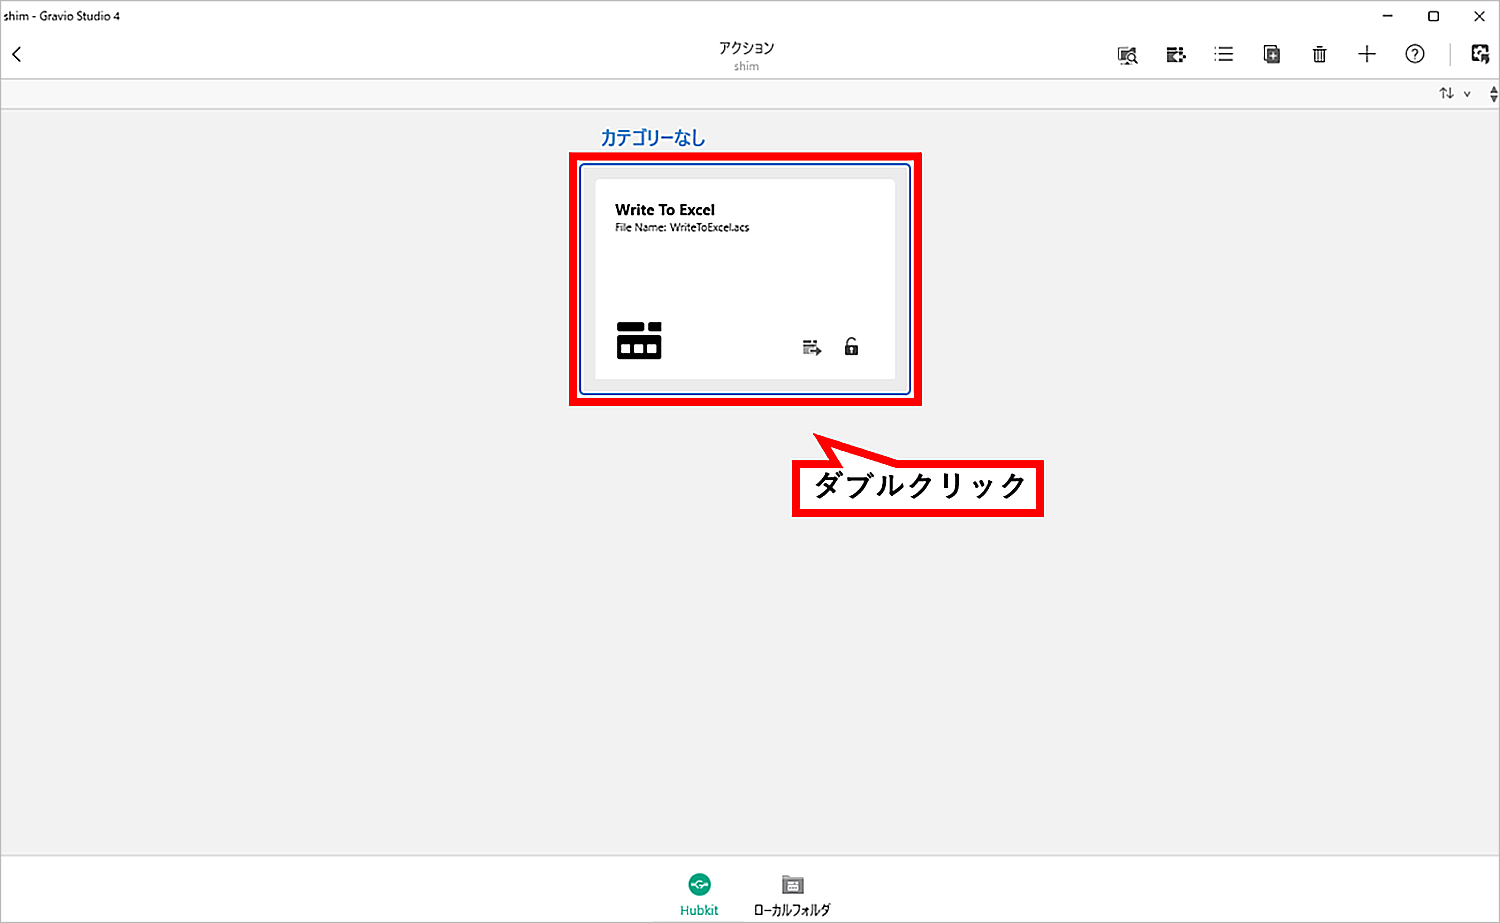
Task: Click the component icon on Write To Excel card
Action: 639,340
